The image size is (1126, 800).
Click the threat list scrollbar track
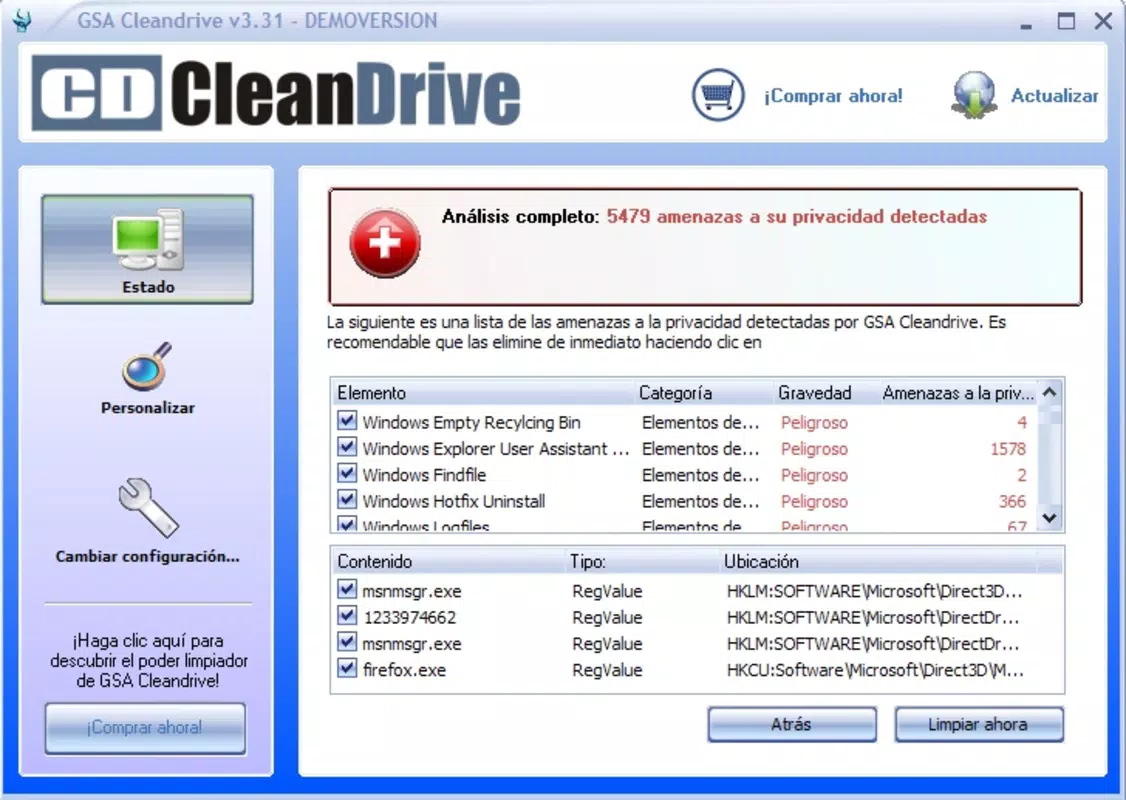1049,463
